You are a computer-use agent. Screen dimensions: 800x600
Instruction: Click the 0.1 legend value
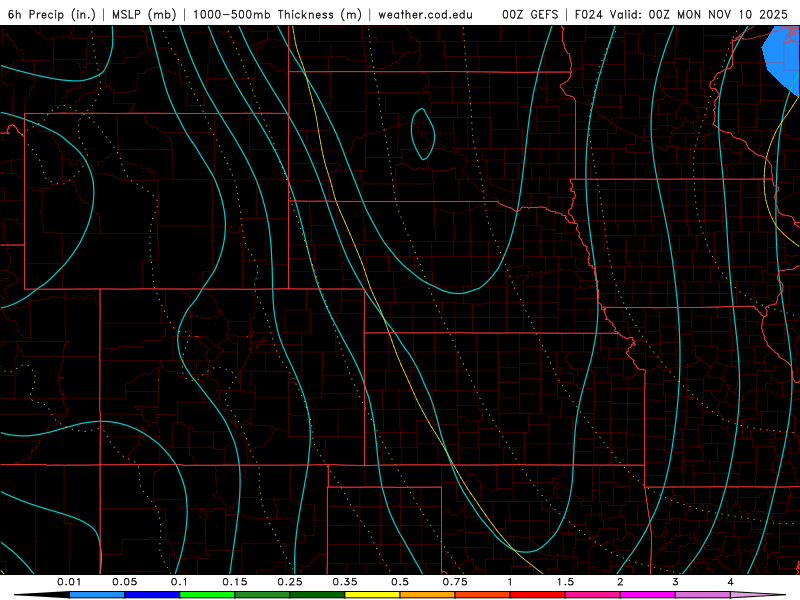(179, 582)
